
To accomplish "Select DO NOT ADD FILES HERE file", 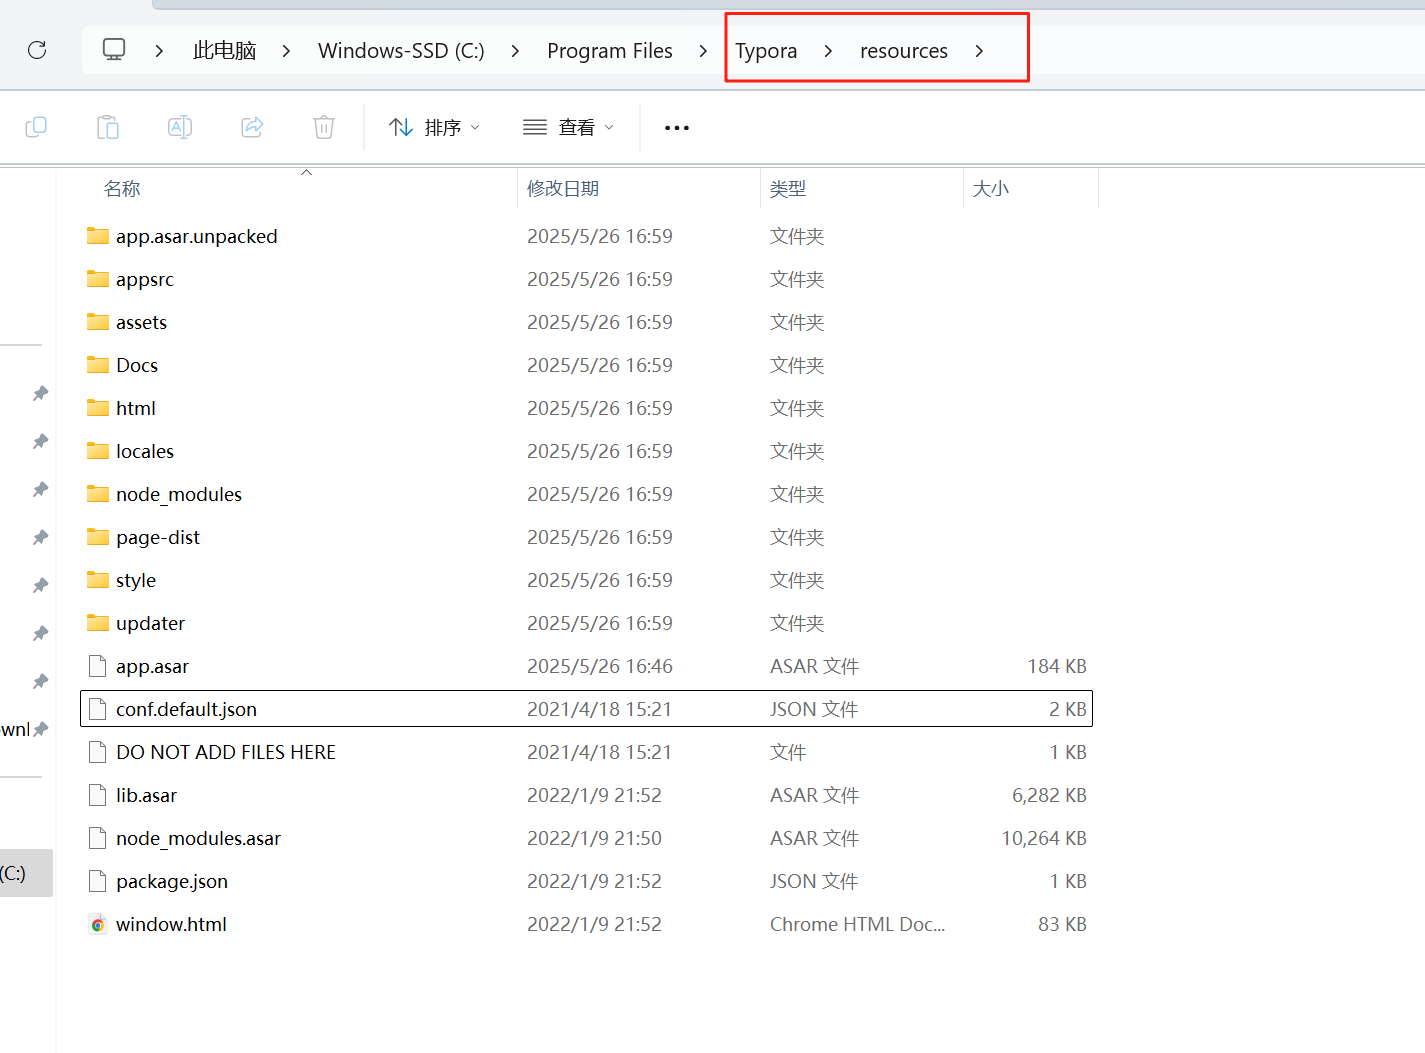I will click(586, 752).
